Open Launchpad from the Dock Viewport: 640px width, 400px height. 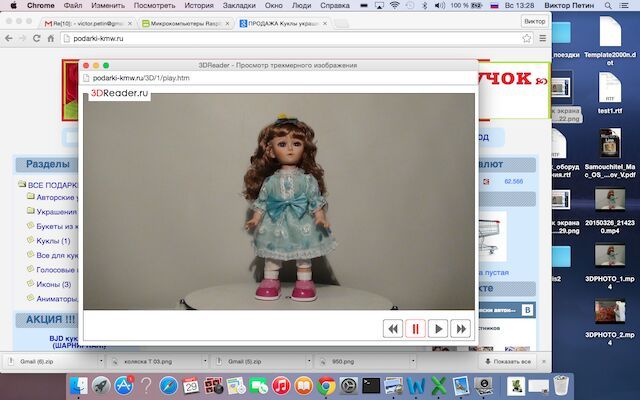(101, 386)
